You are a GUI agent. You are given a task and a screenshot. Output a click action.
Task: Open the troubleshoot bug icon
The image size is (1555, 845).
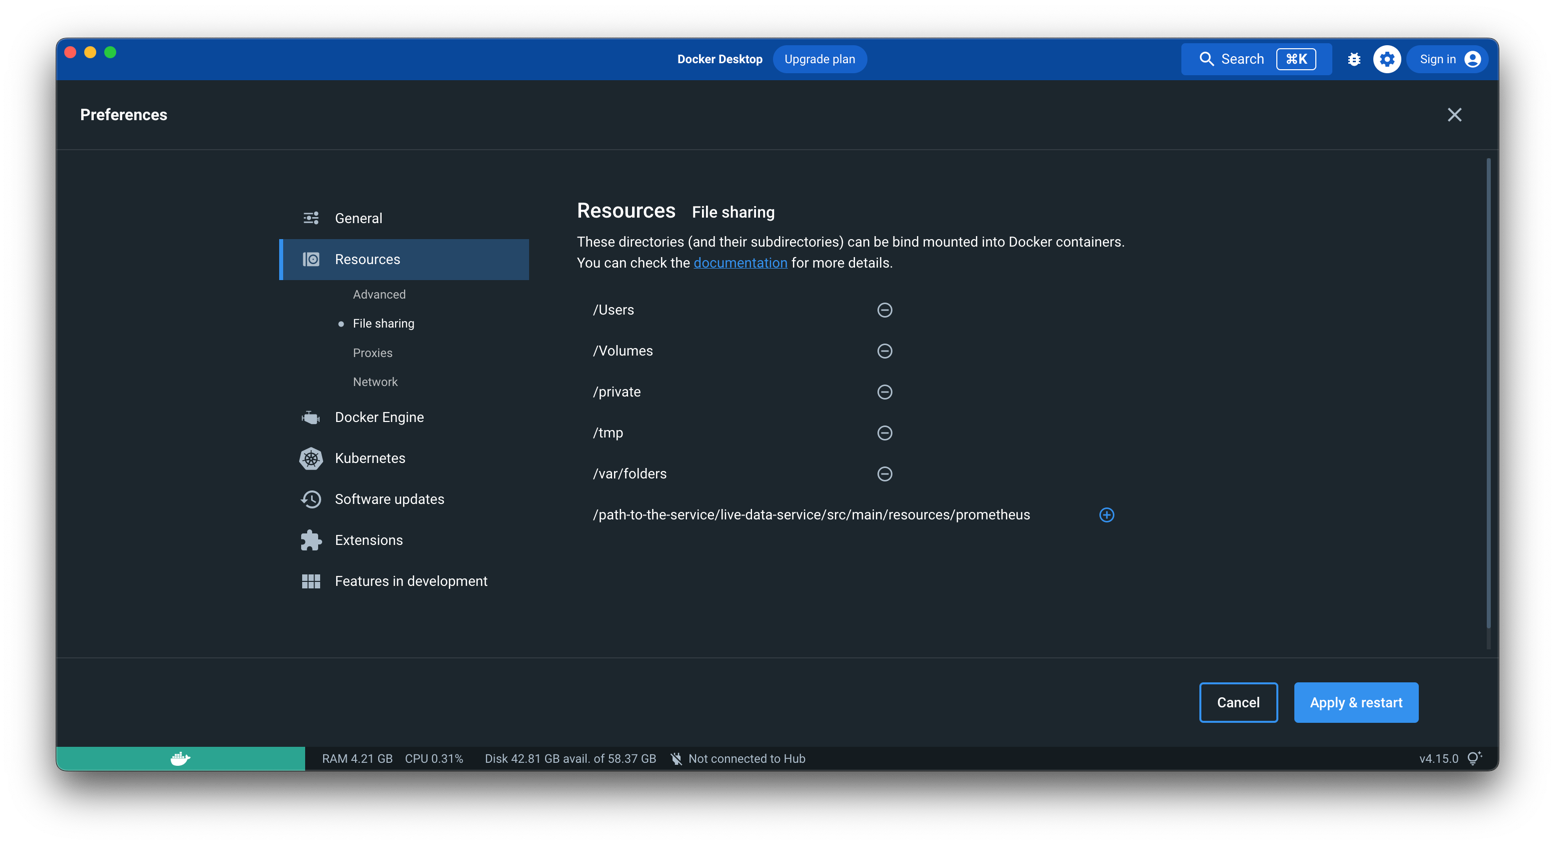1354,59
